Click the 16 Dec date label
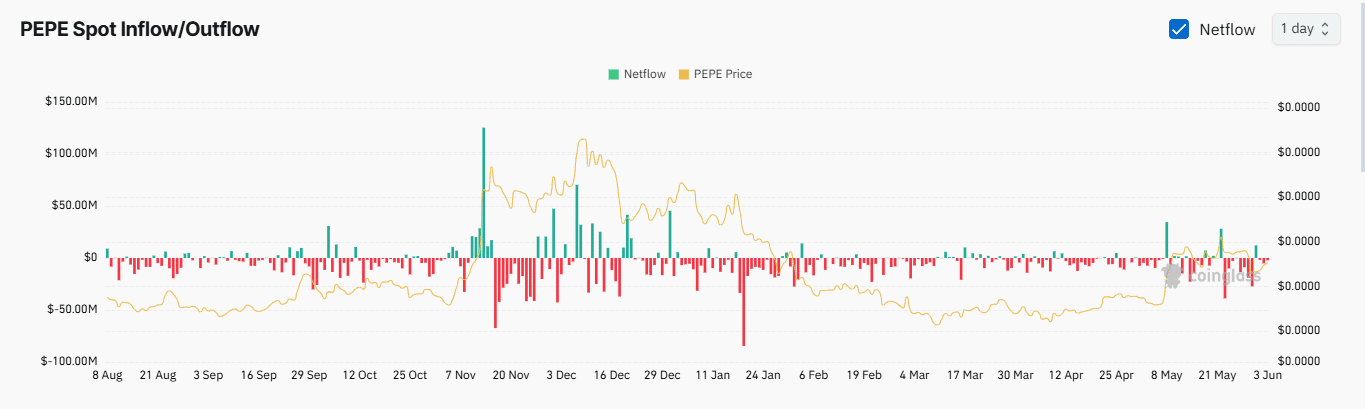The width and height of the screenshot is (1365, 409). pos(612,376)
